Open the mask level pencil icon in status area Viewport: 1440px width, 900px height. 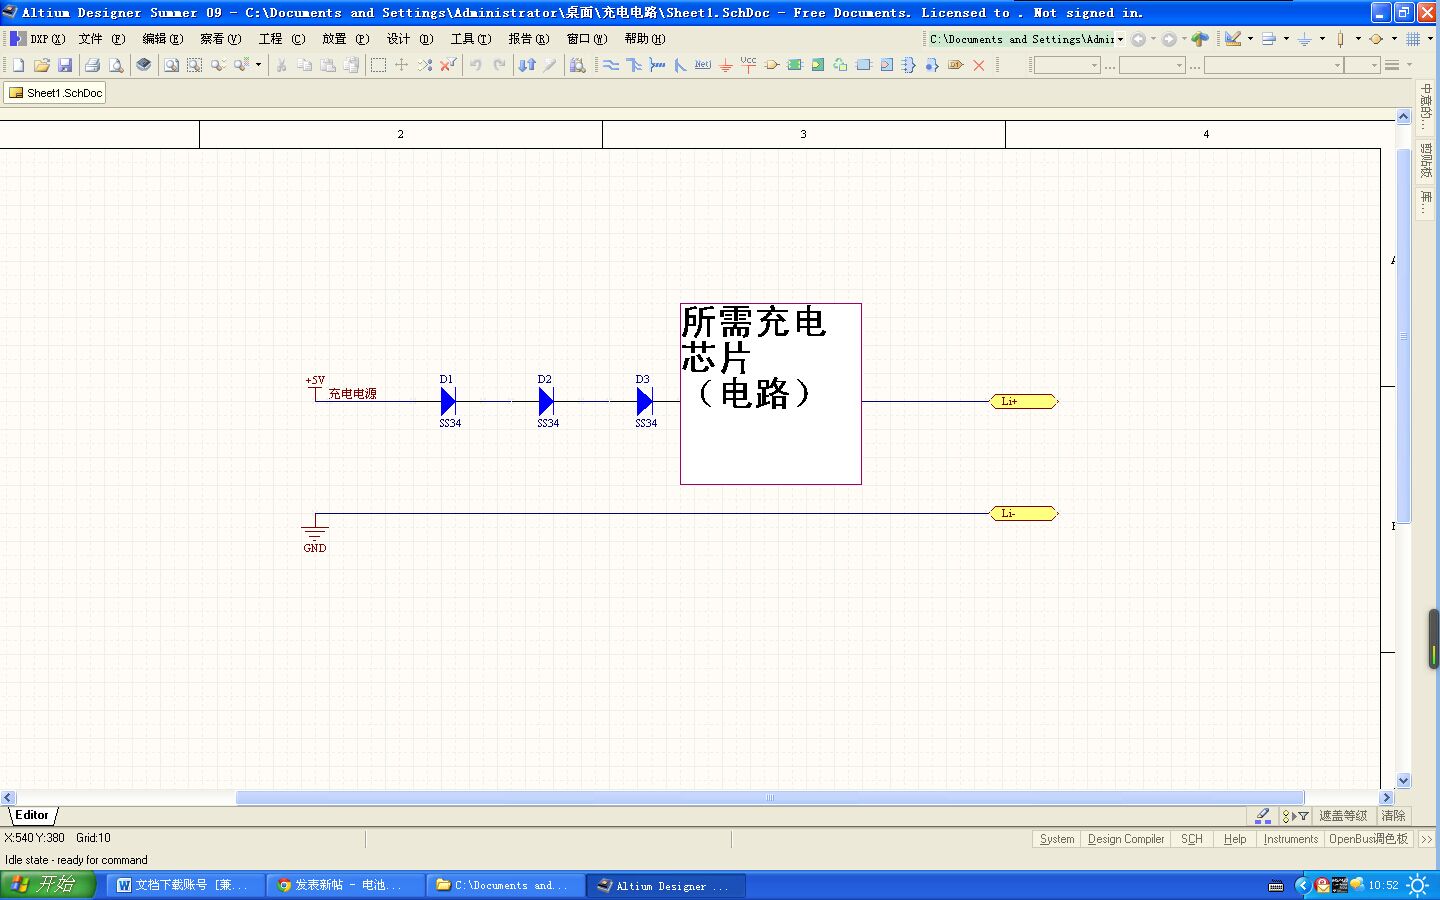1263,815
